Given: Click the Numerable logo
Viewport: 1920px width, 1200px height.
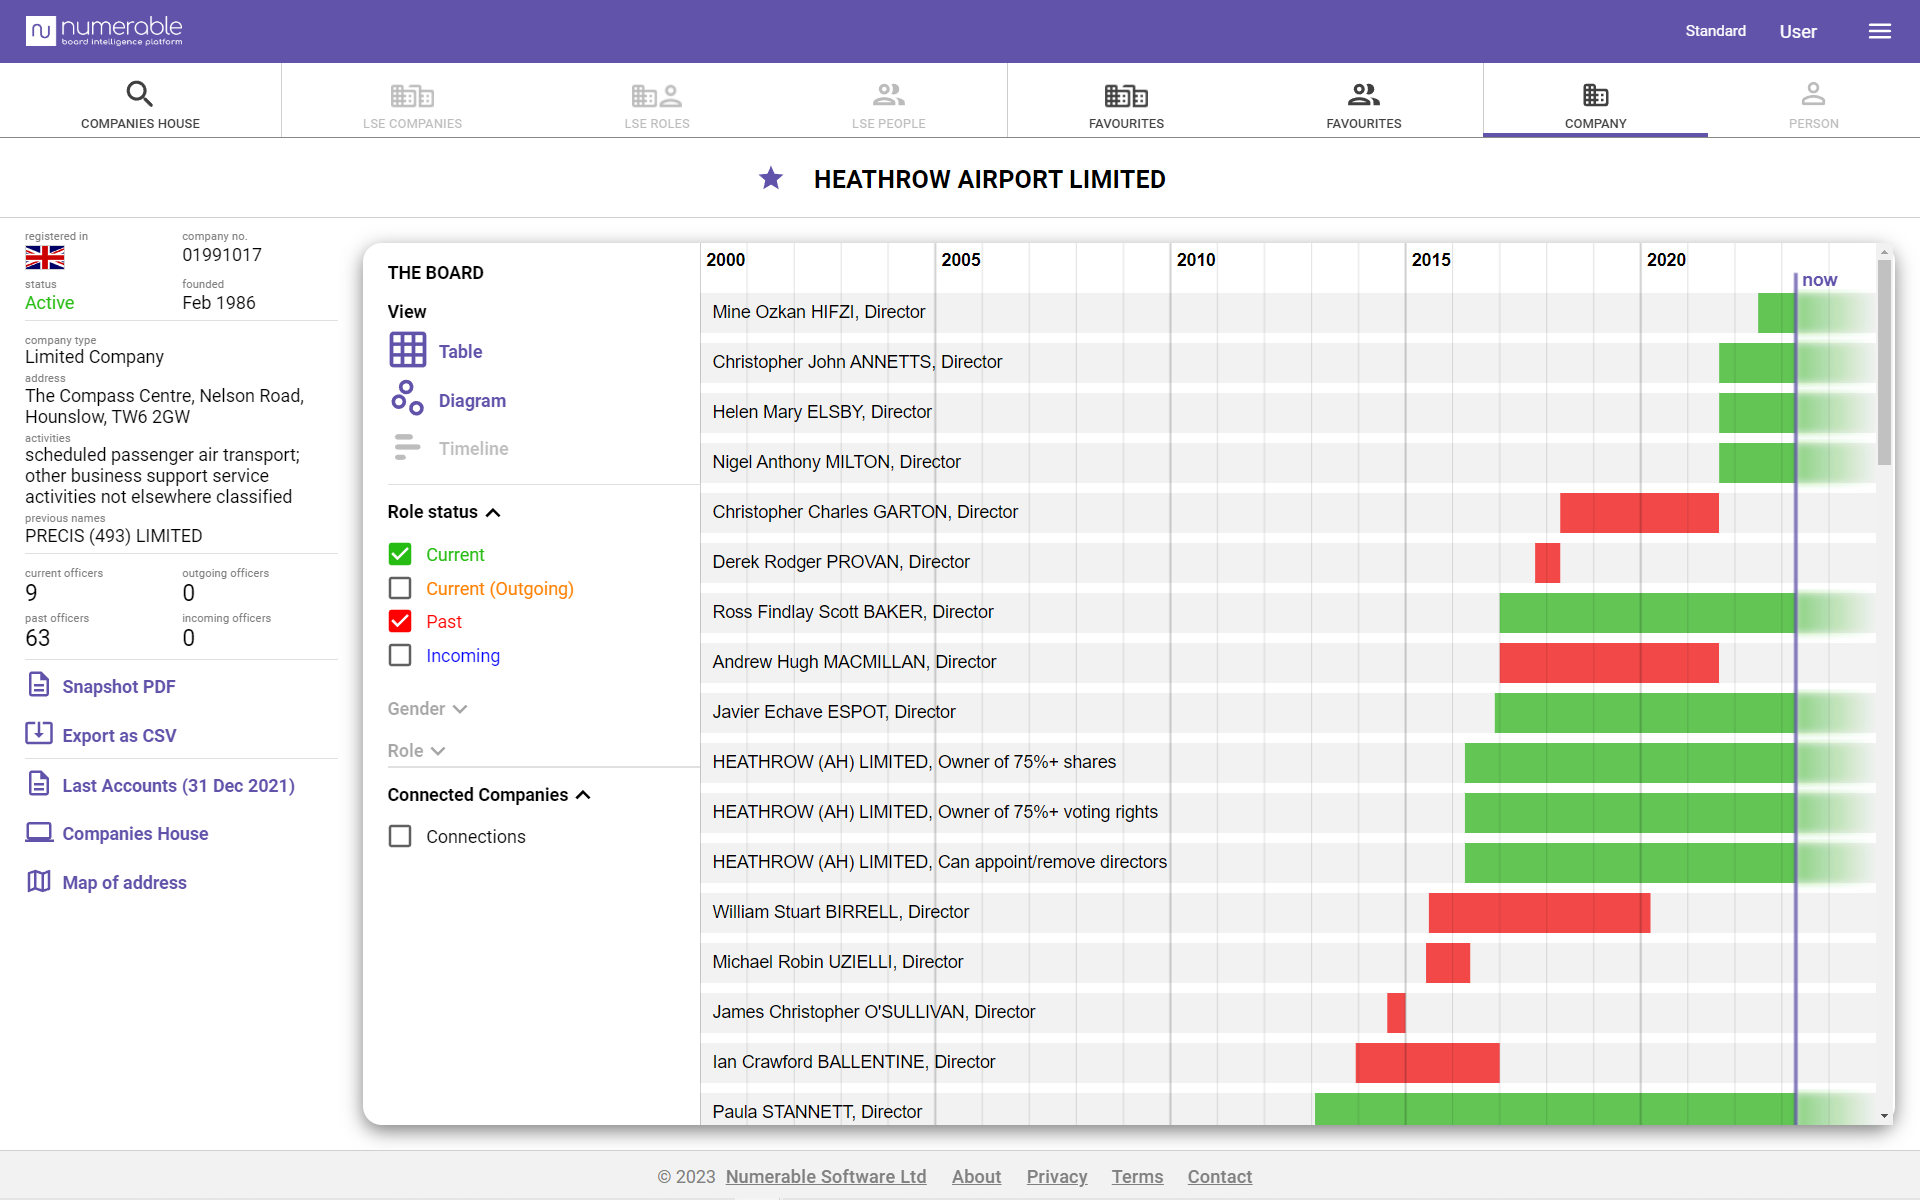Looking at the screenshot, I should (x=104, y=31).
